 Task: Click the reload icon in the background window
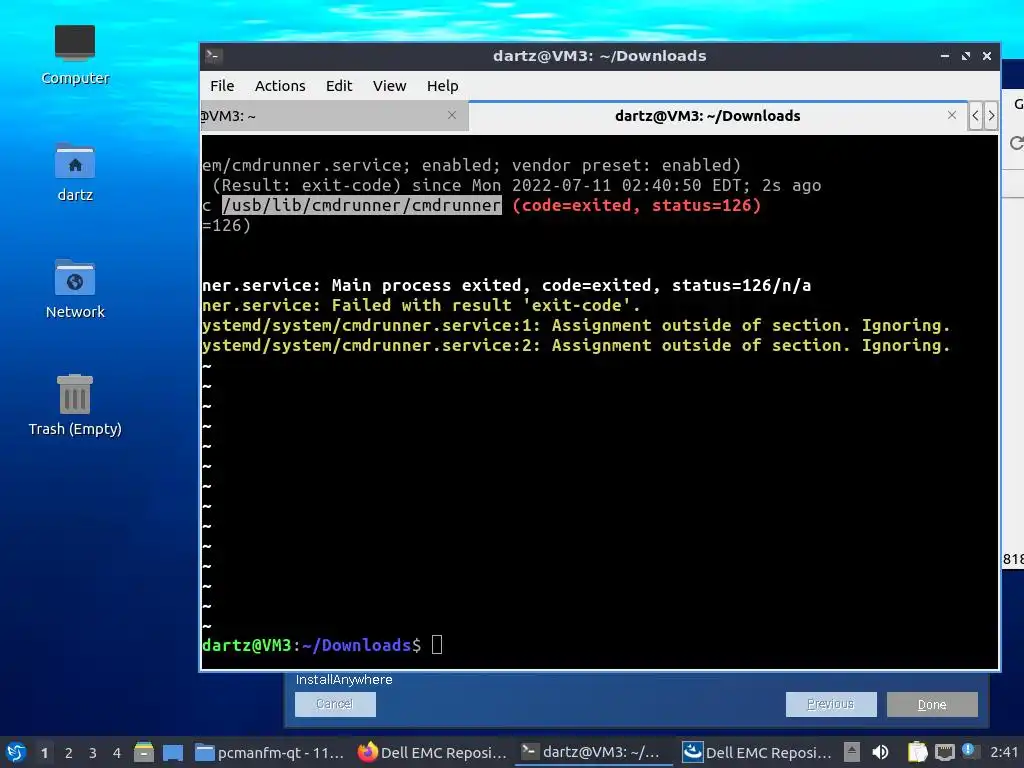(x=1016, y=142)
